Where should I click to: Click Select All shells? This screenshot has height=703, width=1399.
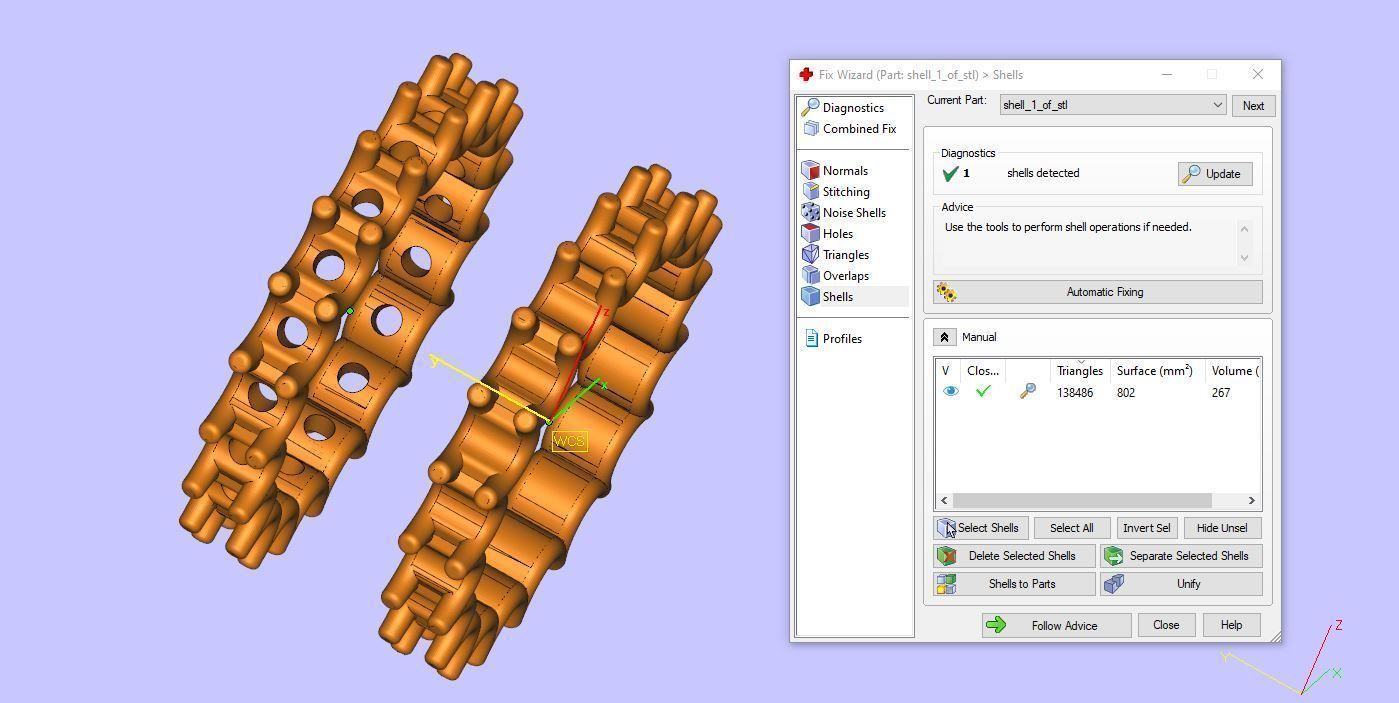pyautogui.click(x=1071, y=528)
